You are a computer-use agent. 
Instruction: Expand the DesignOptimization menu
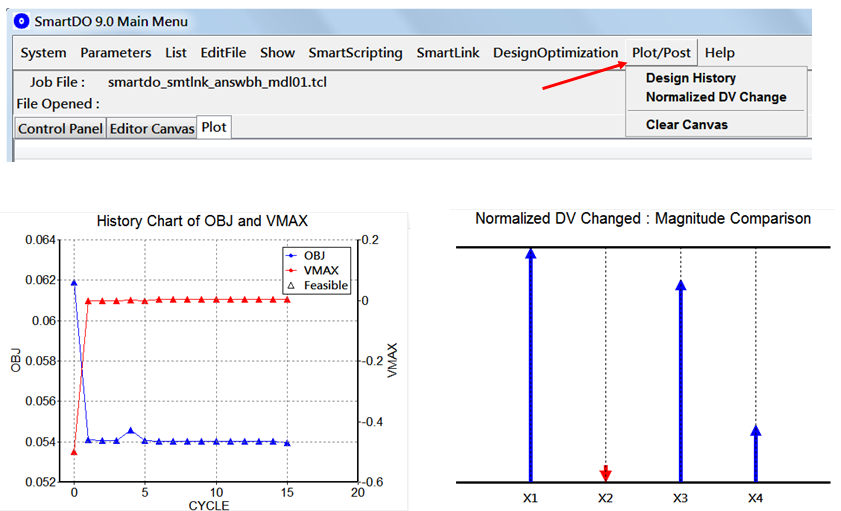click(x=555, y=53)
